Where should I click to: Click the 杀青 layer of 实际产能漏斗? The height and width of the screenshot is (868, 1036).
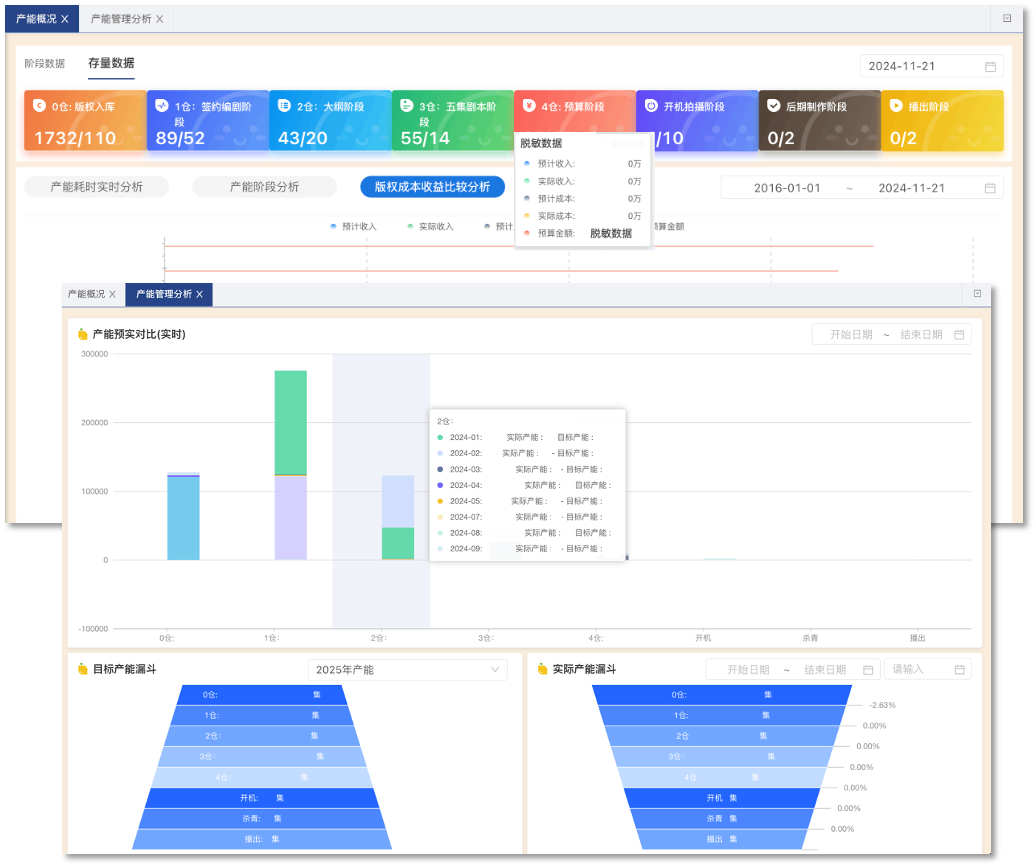(722, 818)
